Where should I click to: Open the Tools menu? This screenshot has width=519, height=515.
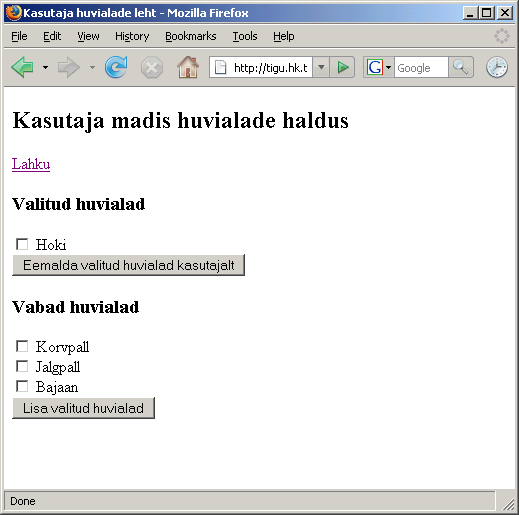pyautogui.click(x=245, y=36)
